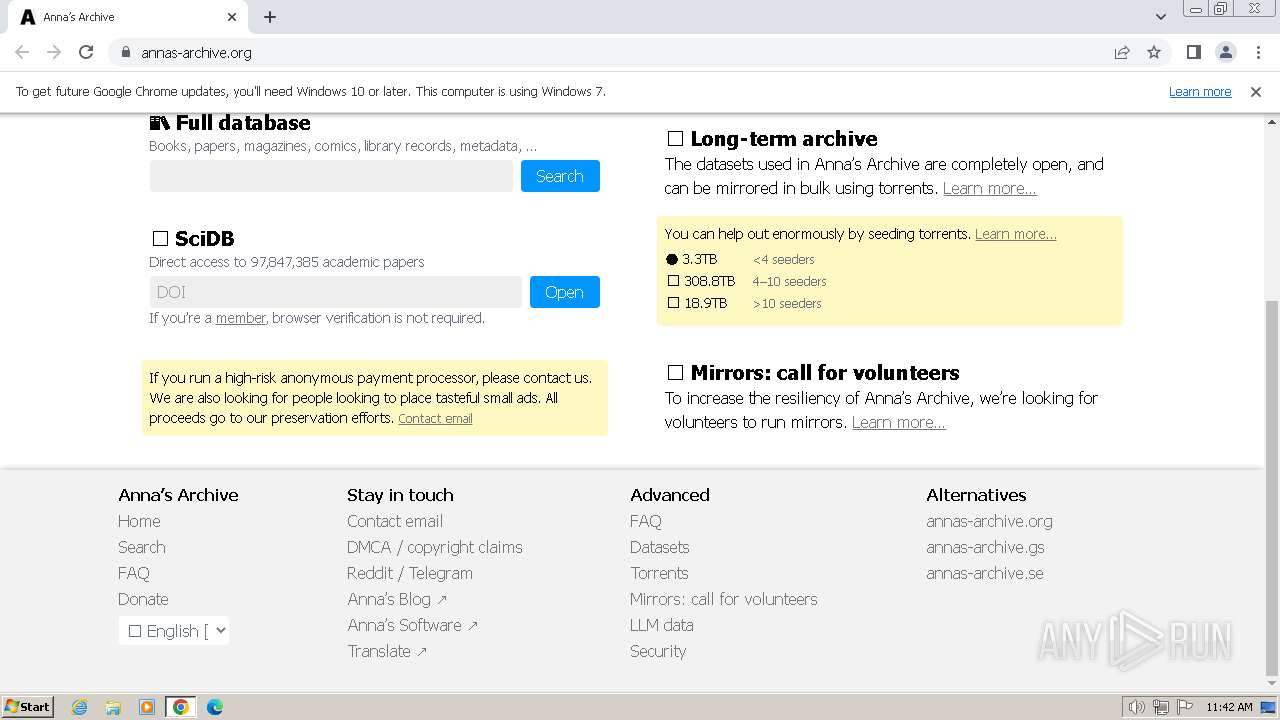The width and height of the screenshot is (1280, 720).
Task: Open FAQ under Advanced column
Action: [646, 521]
